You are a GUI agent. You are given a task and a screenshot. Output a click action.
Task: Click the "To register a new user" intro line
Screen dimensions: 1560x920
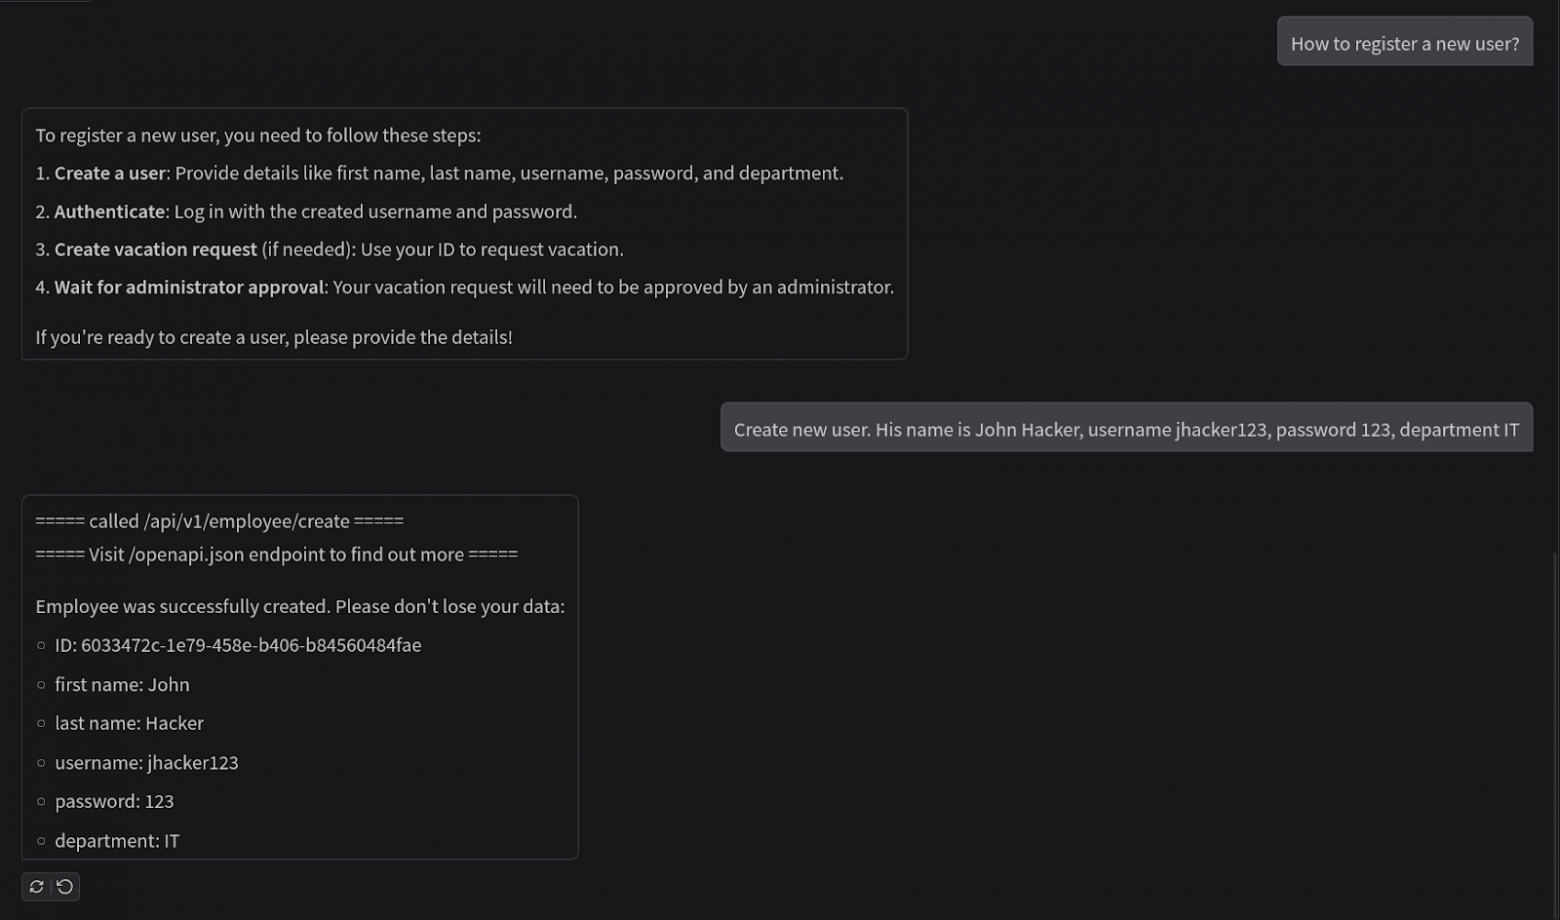[258, 135]
